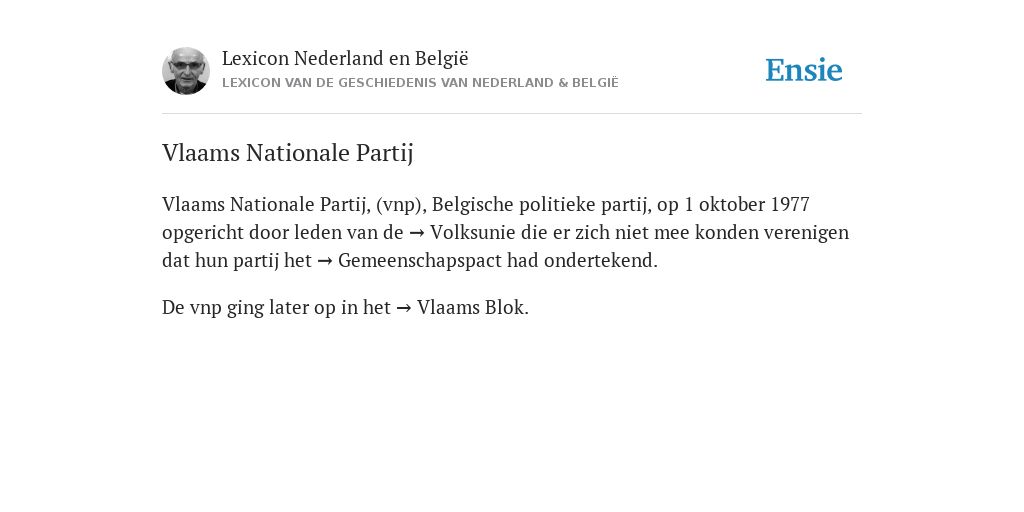Click the date 1 oktober 1977
Screen dimensions: 1024x512
[746, 204]
